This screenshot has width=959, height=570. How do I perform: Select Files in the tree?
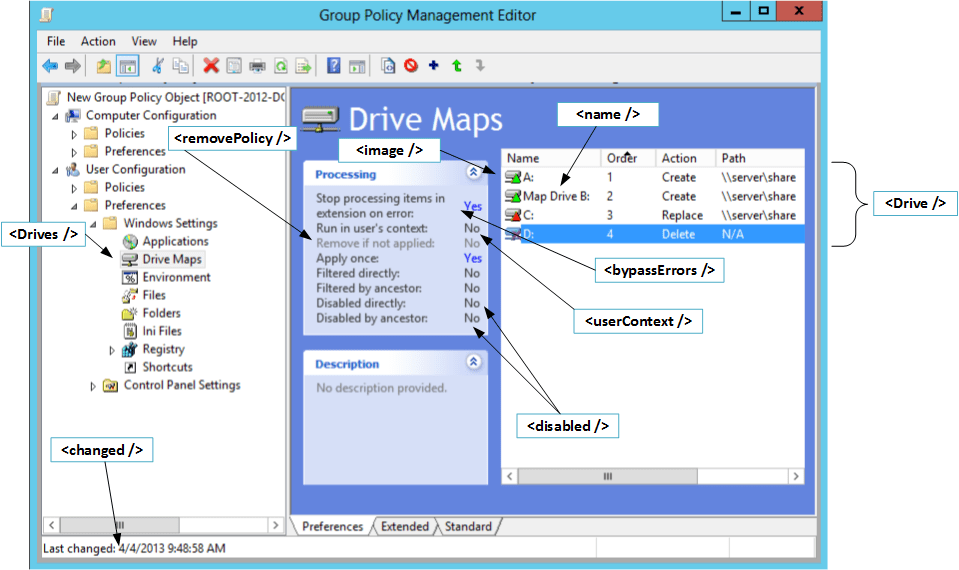pos(154,295)
